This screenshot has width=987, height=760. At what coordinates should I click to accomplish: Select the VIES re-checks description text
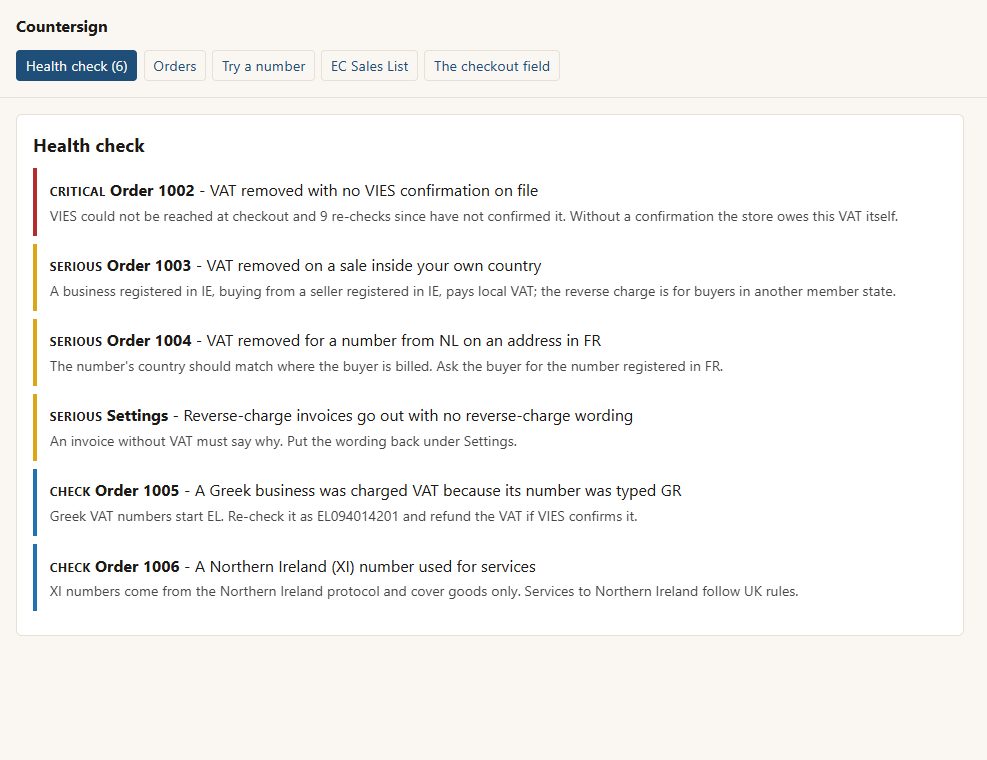point(474,216)
